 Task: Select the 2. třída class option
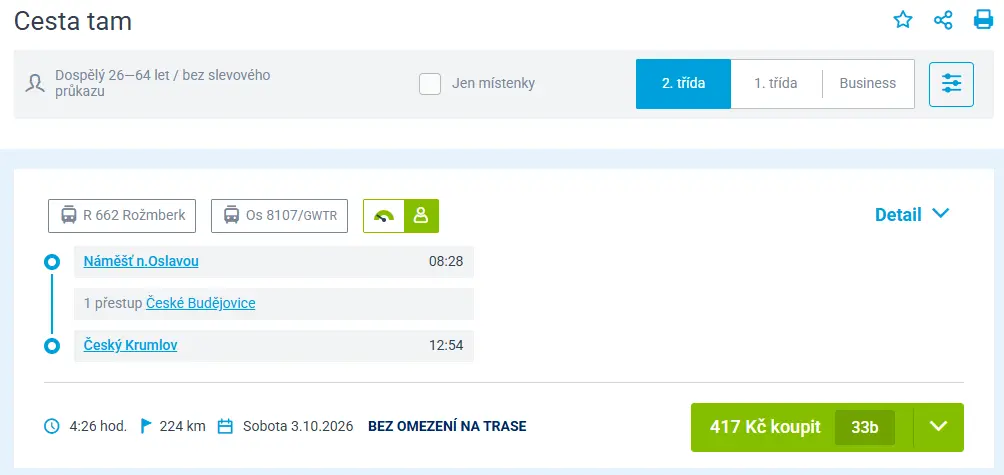(683, 84)
